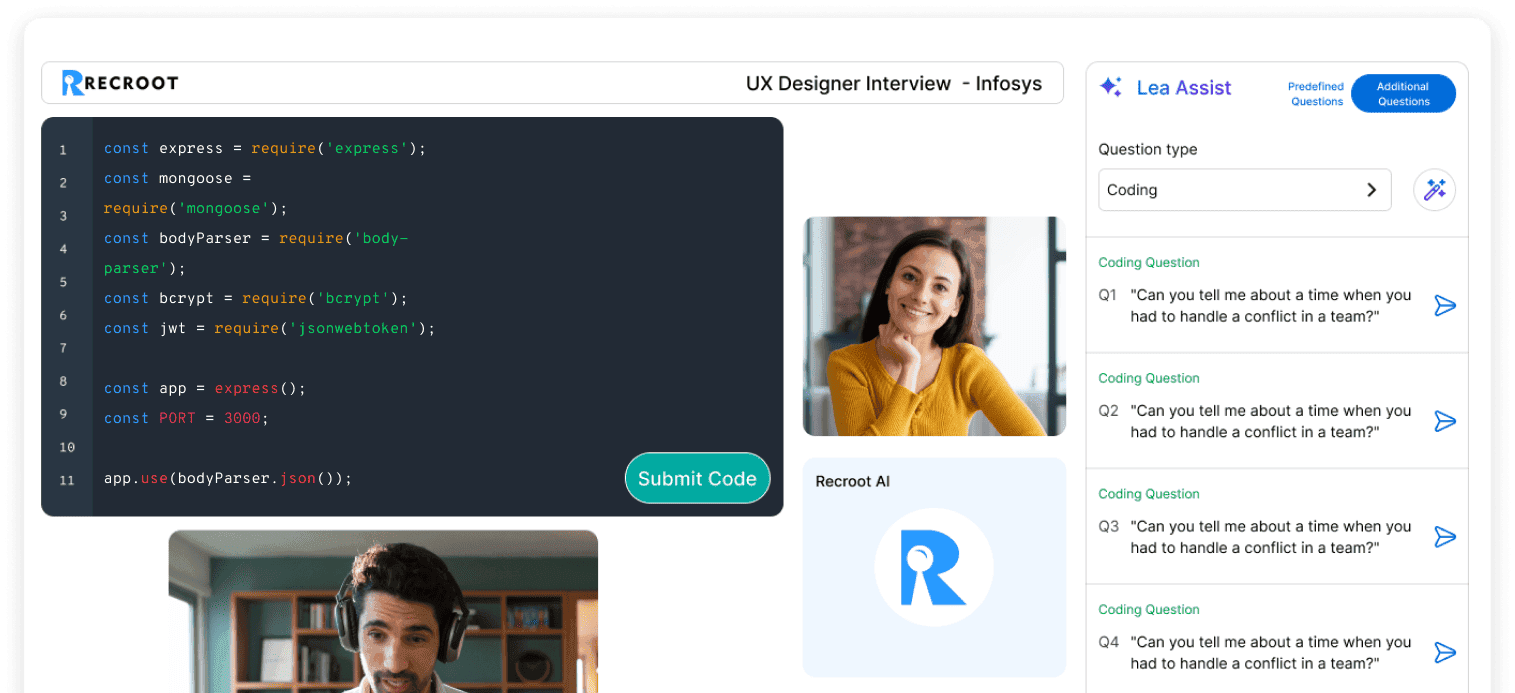Expand the chevron next to Coding
The height and width of the screenshot is (693, 1515).
pyautogui.click(x=1371, y=190)
